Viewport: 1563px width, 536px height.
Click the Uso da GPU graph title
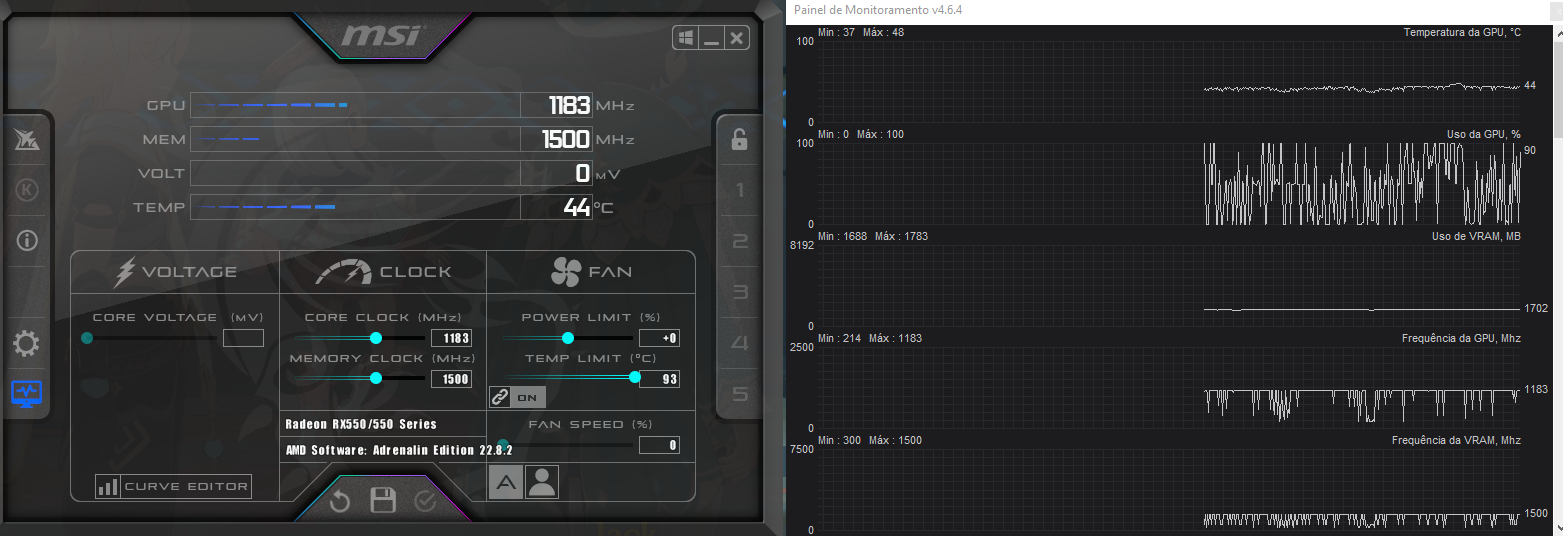(x=1484, y=134)
